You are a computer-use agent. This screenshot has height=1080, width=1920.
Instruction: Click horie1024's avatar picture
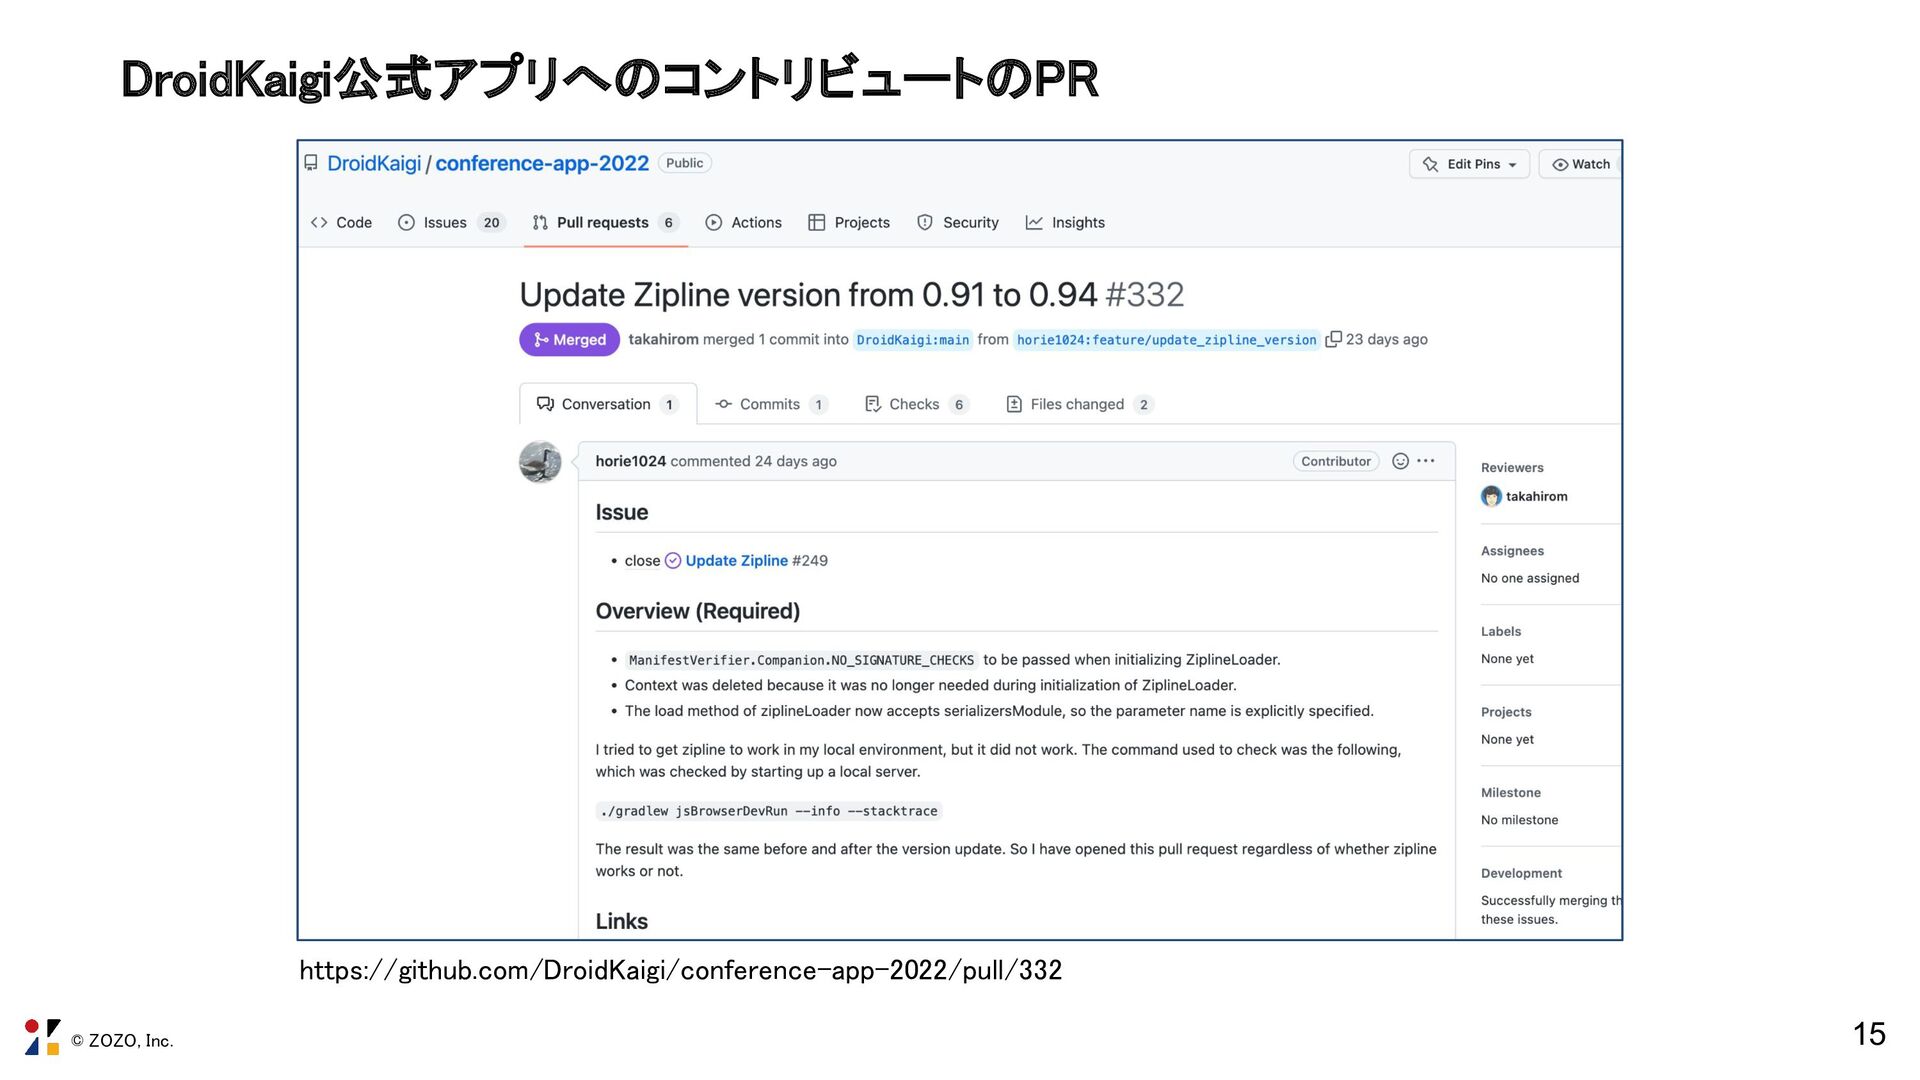[540, 462]
